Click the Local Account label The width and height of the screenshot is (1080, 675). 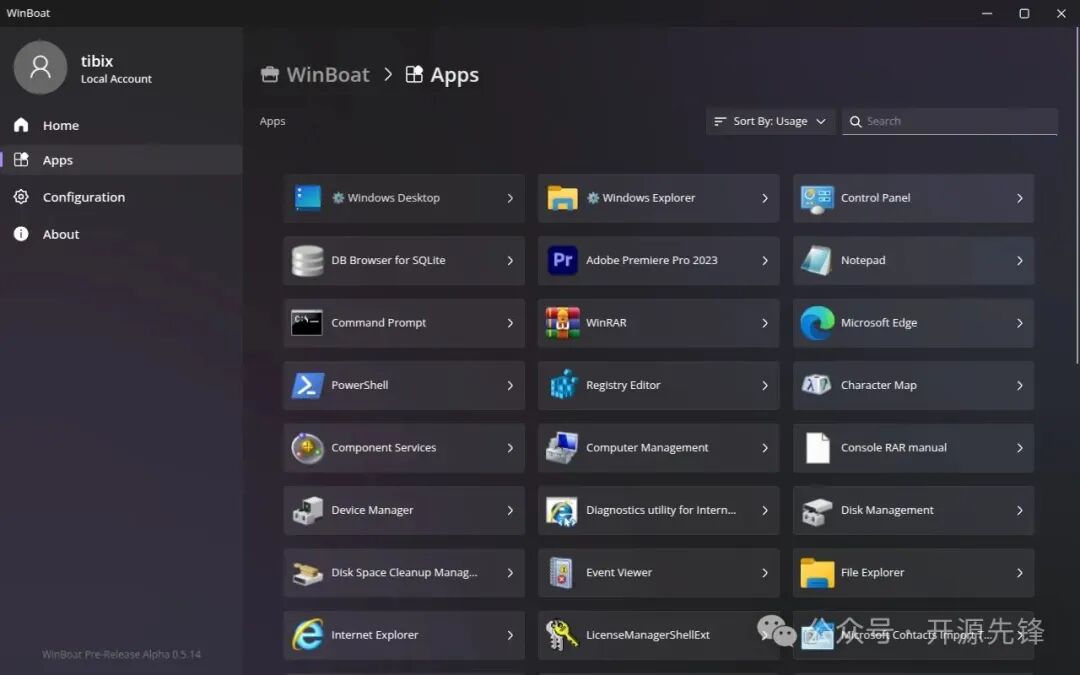[x=116, y=79]
